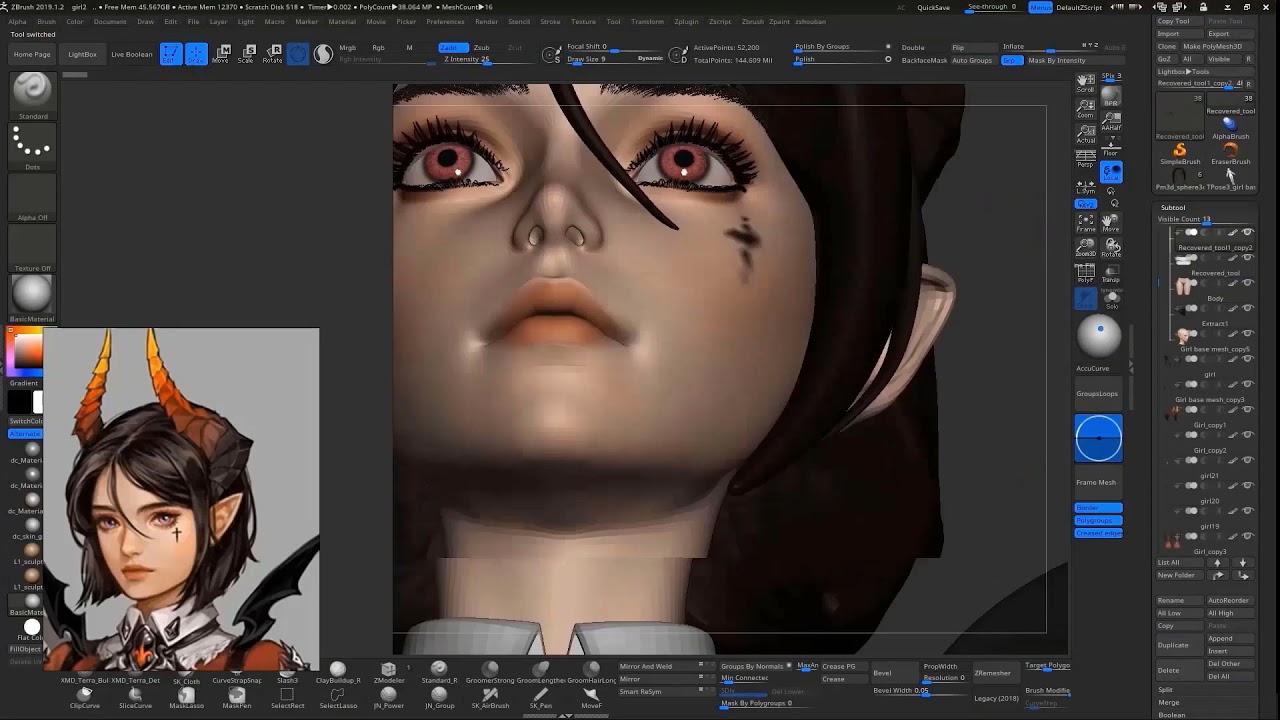Toggle Transp transparency mode
The image size is (1280, 720).
tap(1111, 273)
